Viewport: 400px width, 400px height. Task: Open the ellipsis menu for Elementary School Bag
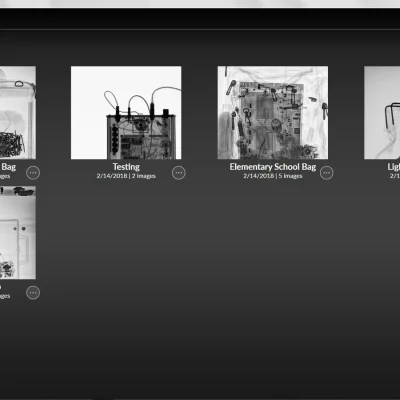tap(326, 173)
